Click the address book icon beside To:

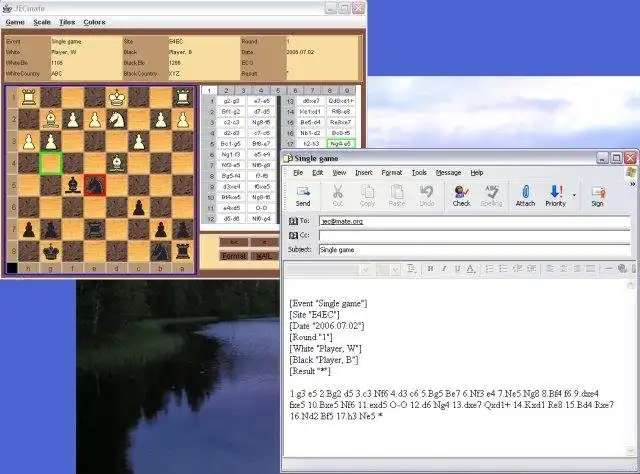tap(293, 221)
